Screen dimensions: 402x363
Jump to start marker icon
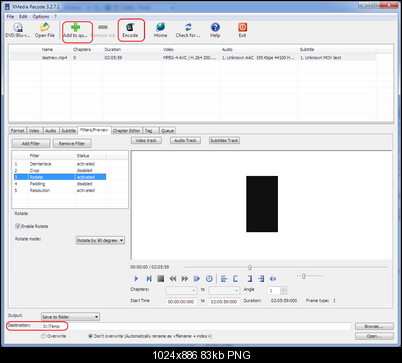click(224, 279)
